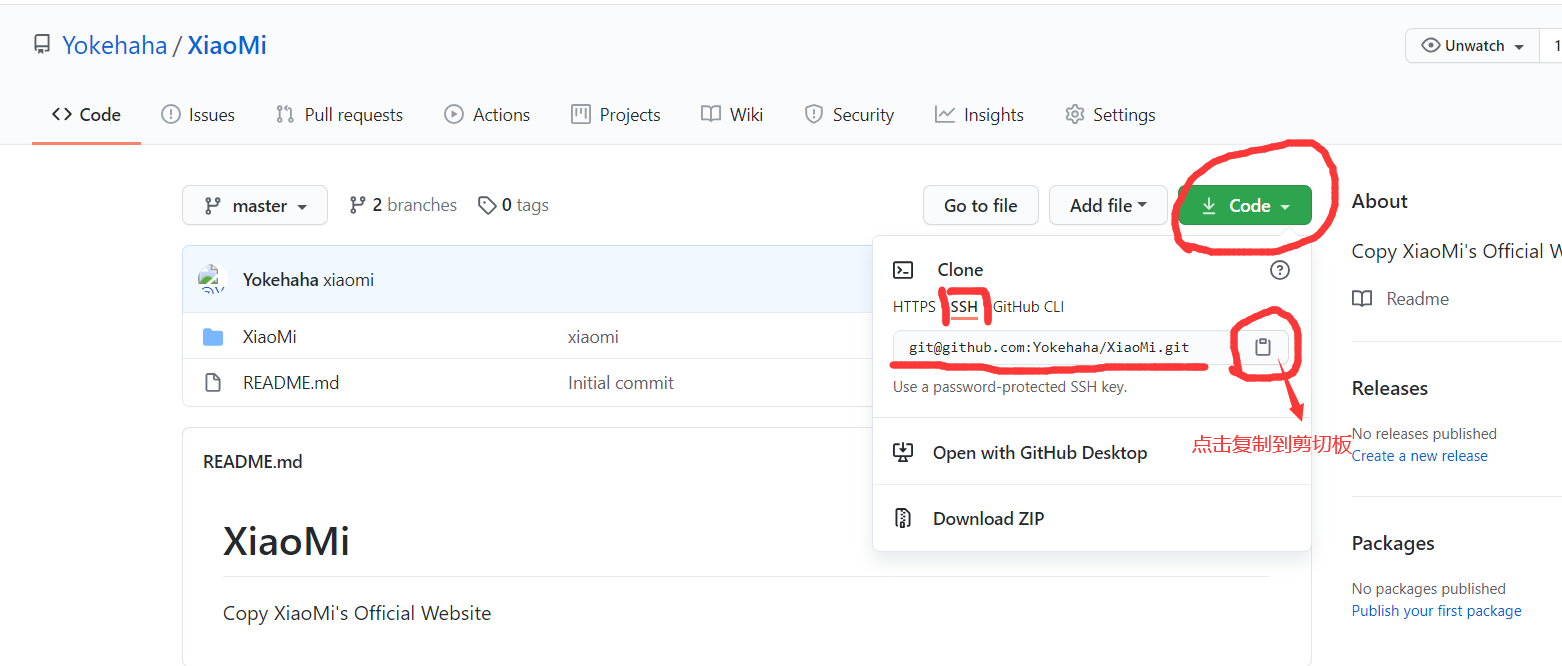View the 0 tags link
1562x666 pixels.
tap(513, 205)
